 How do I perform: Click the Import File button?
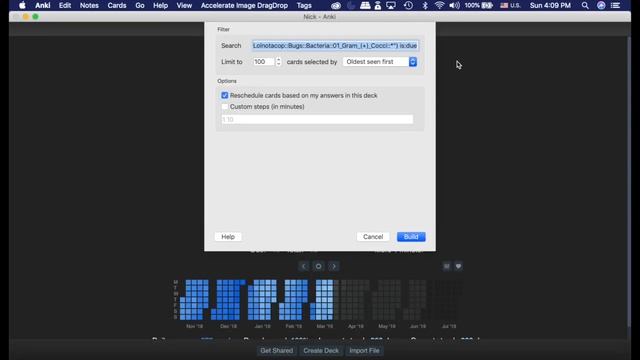(x=364, y=351)
